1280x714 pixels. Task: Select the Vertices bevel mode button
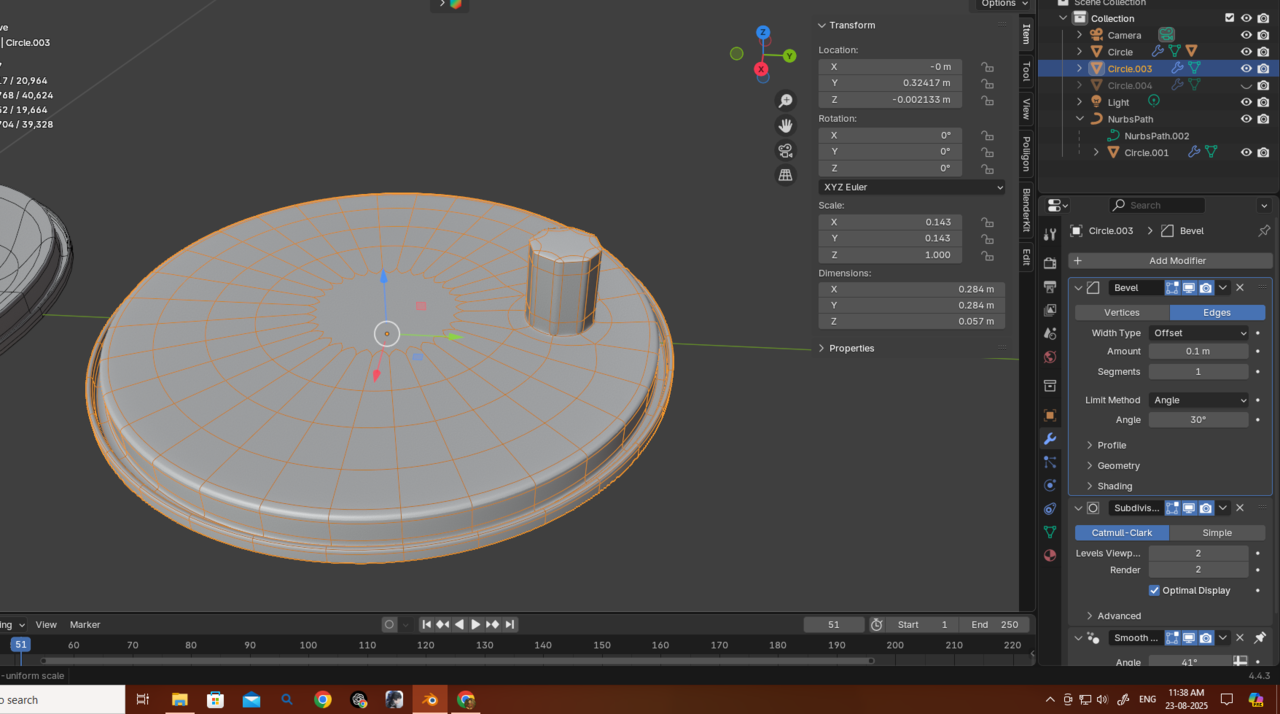[x=1121, y=313]
